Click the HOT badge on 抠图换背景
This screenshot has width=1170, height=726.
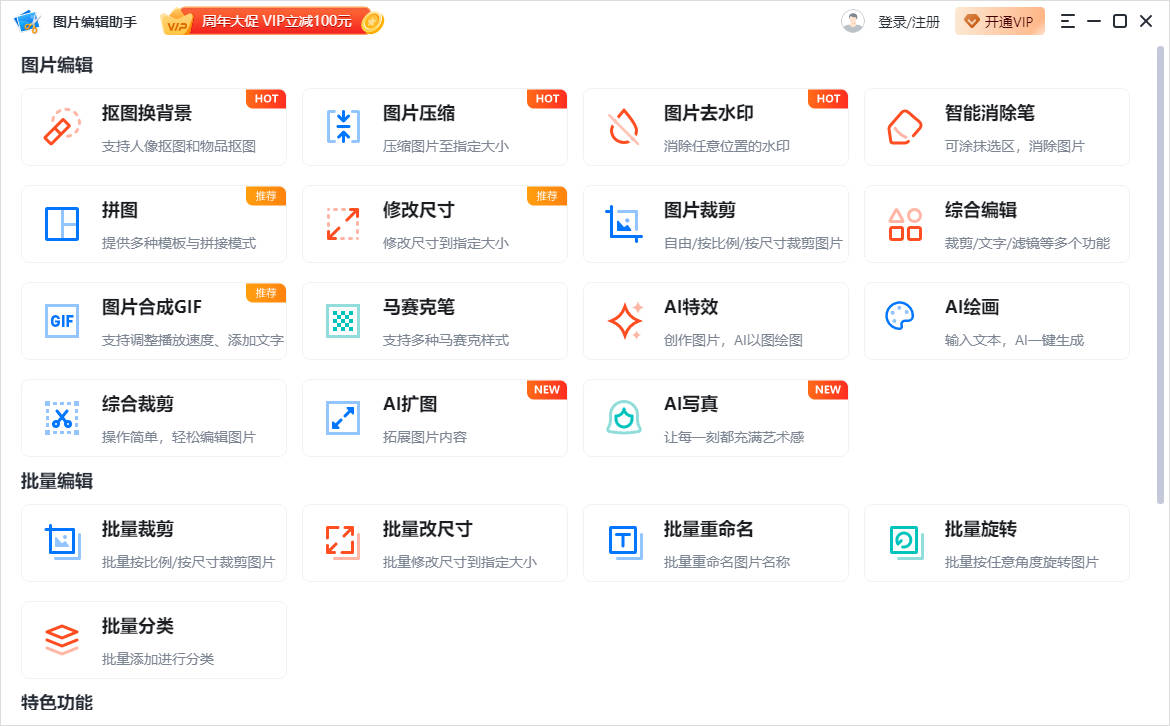[x=266, y=98]
